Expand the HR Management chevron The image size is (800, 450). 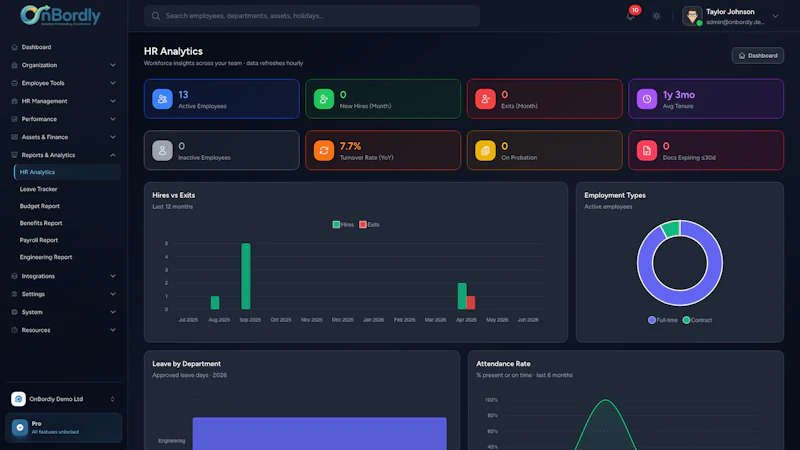(113, 101)
